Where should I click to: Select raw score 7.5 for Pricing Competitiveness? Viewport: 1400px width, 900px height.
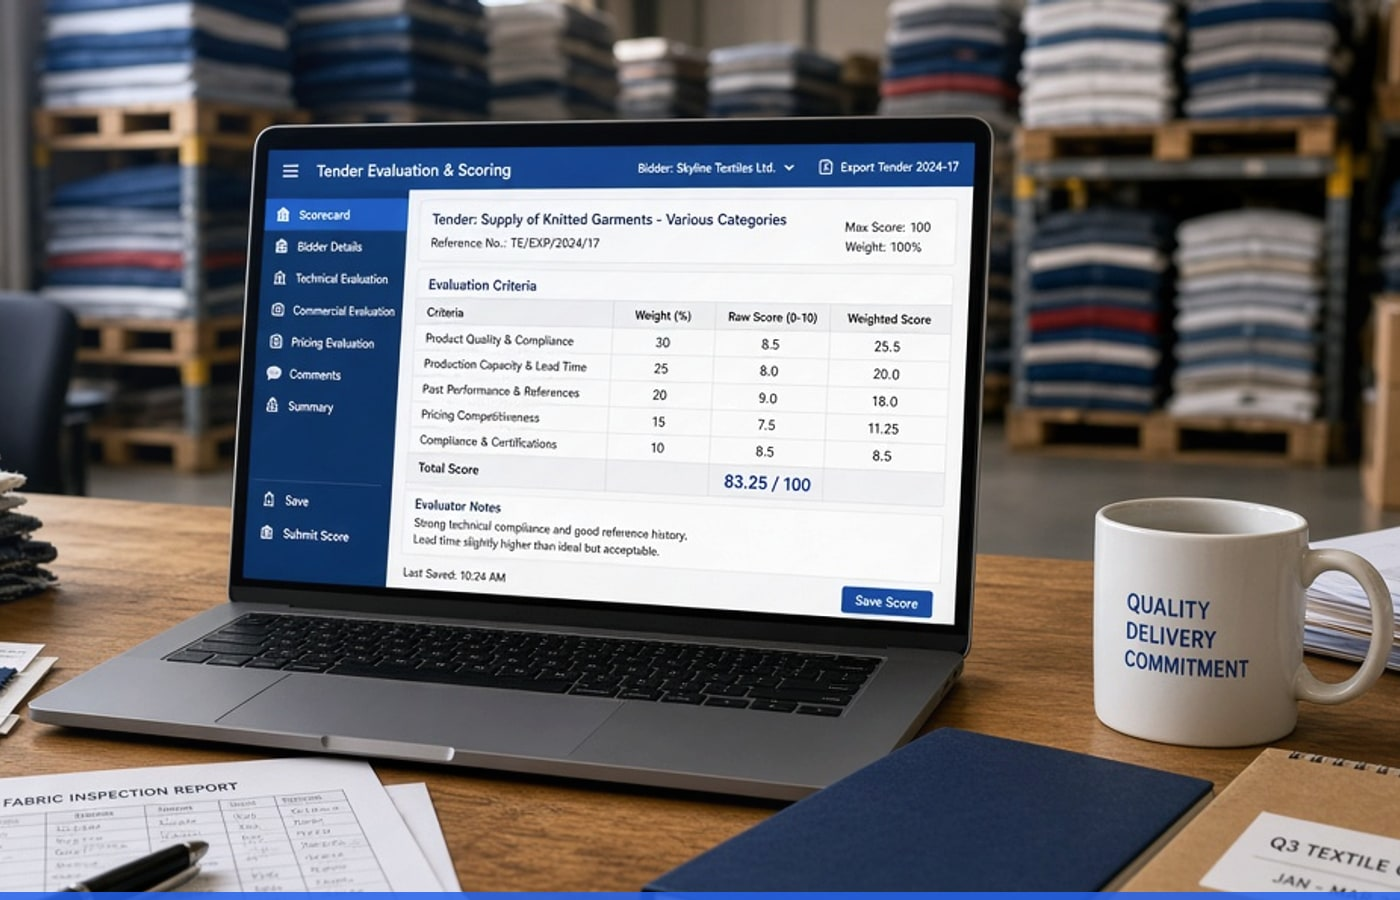(766, 425)
